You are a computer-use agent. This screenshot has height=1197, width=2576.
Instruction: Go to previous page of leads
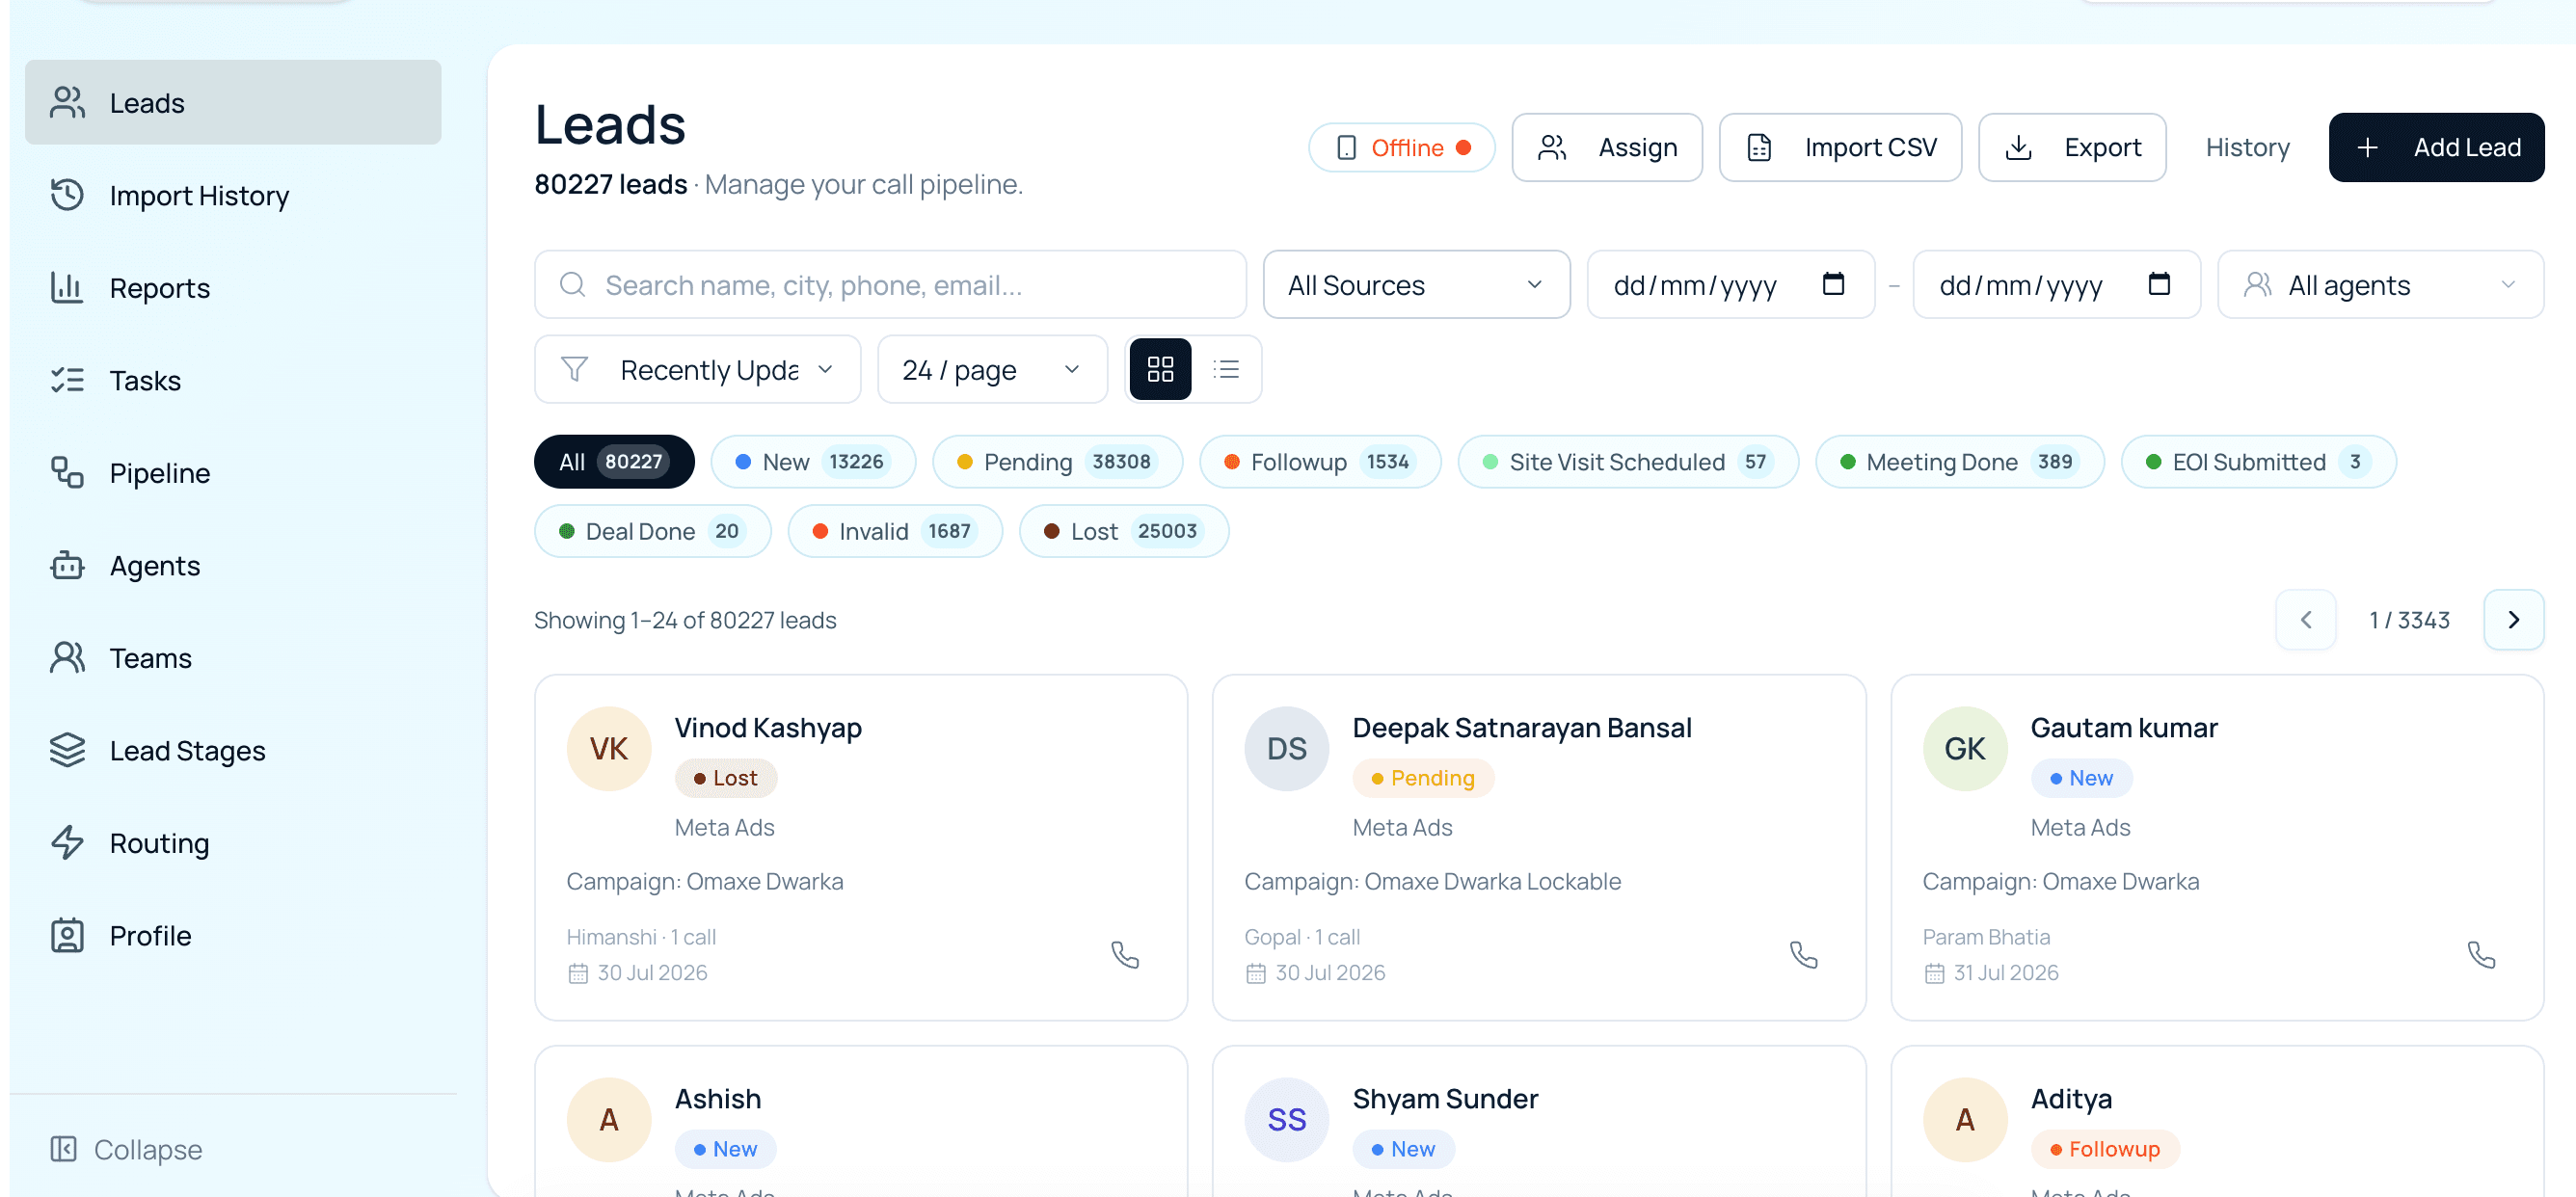coord(2306,620)
